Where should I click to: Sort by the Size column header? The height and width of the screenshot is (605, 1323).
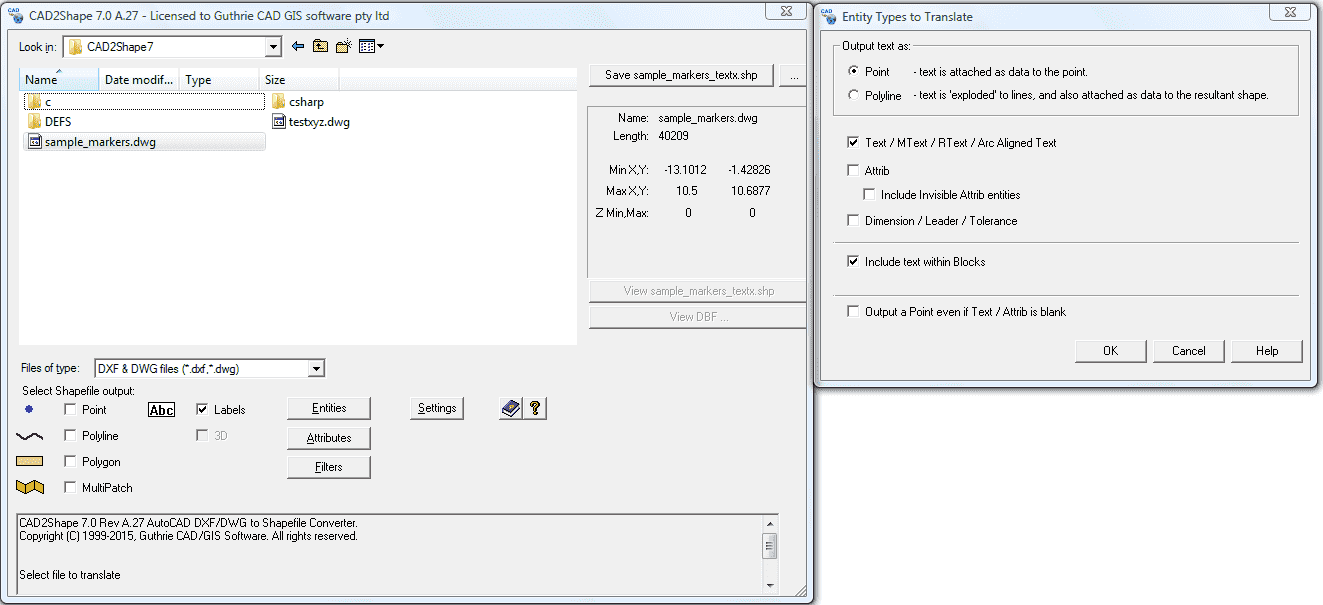[x=299, y=80]
